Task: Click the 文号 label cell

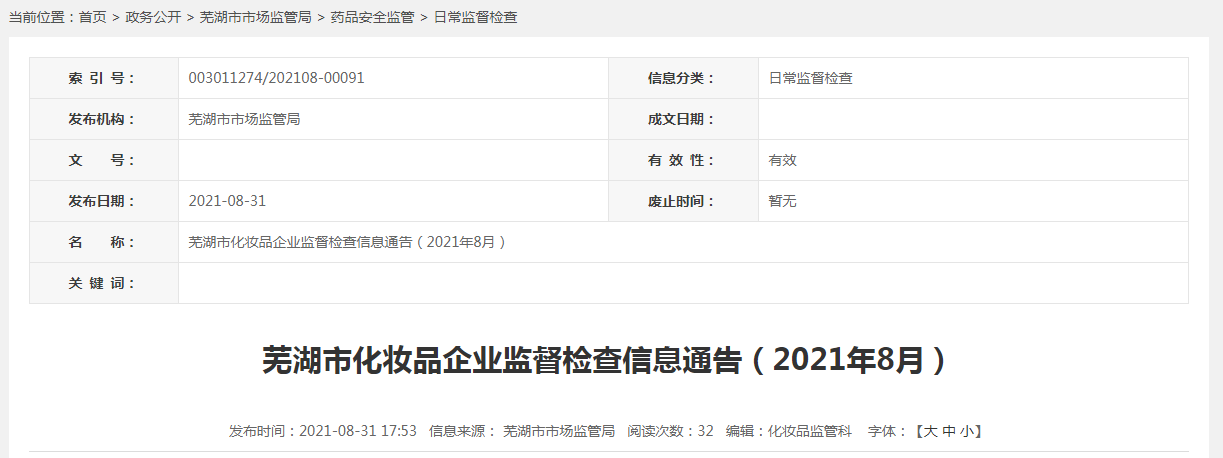Action: (x=104, y=160)
